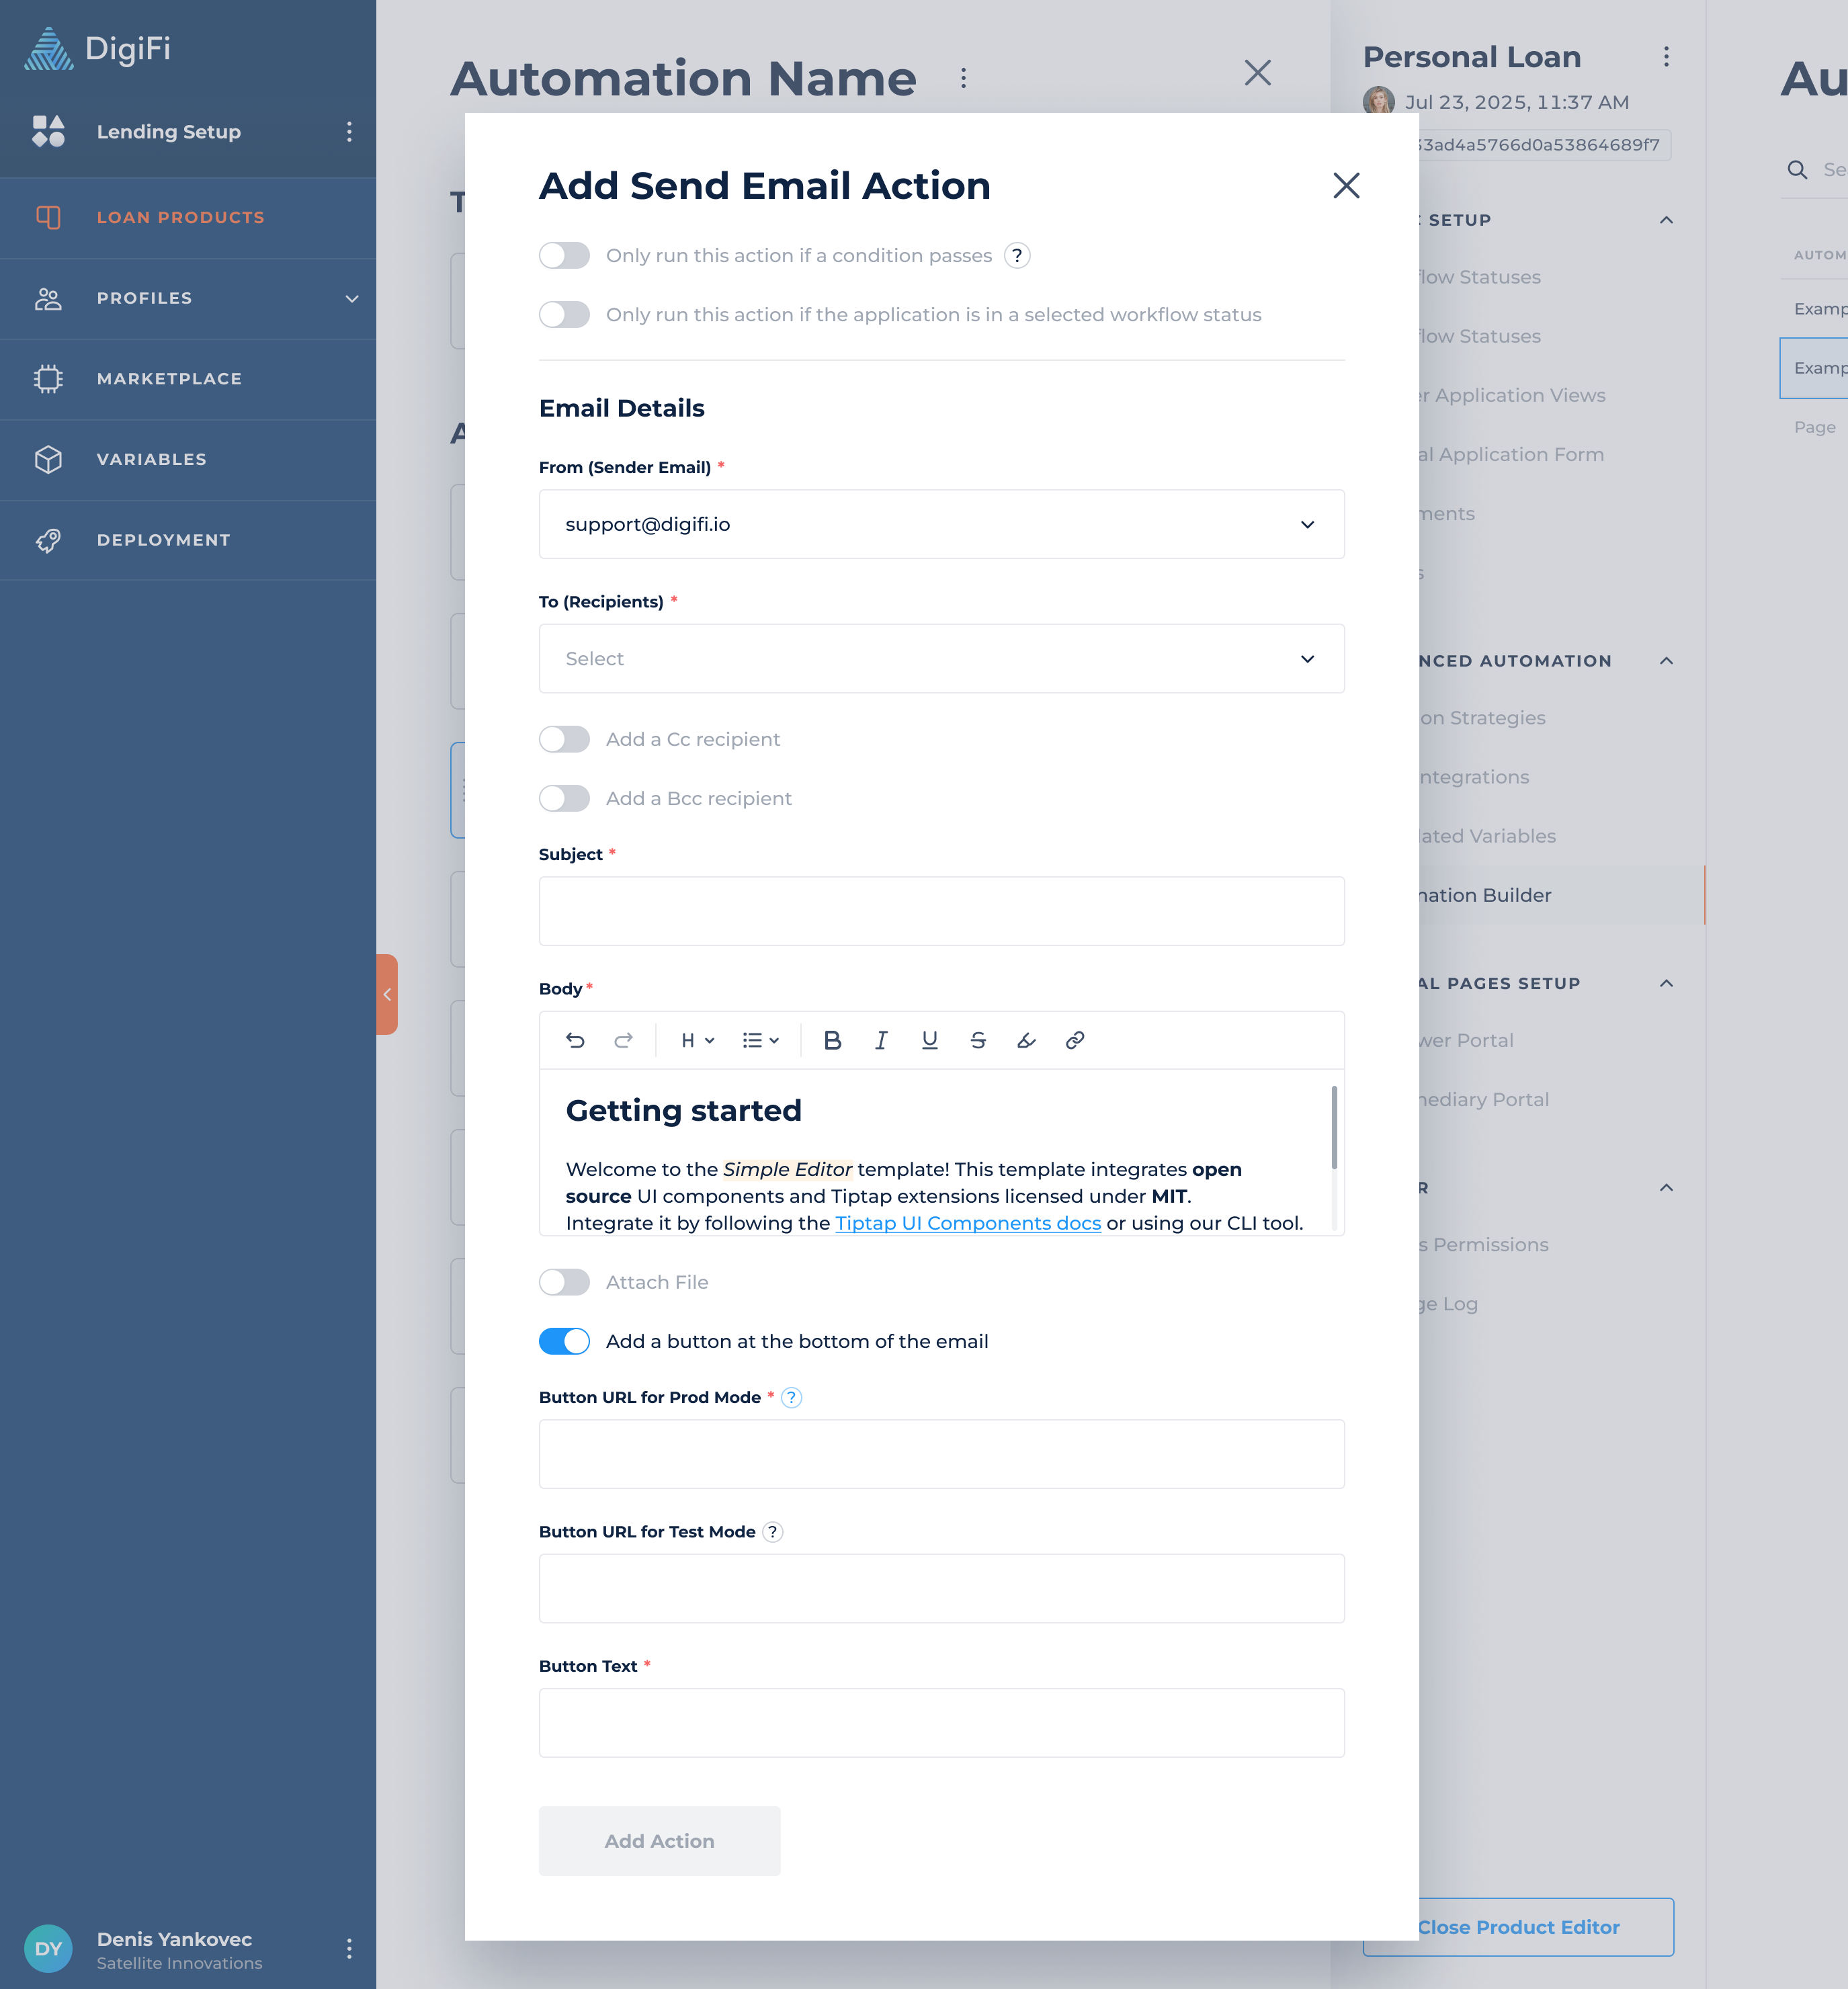Screen dimensions: 1848x1989
Task: Open the Tiptap UI Components docs link
Action: 967,1223
